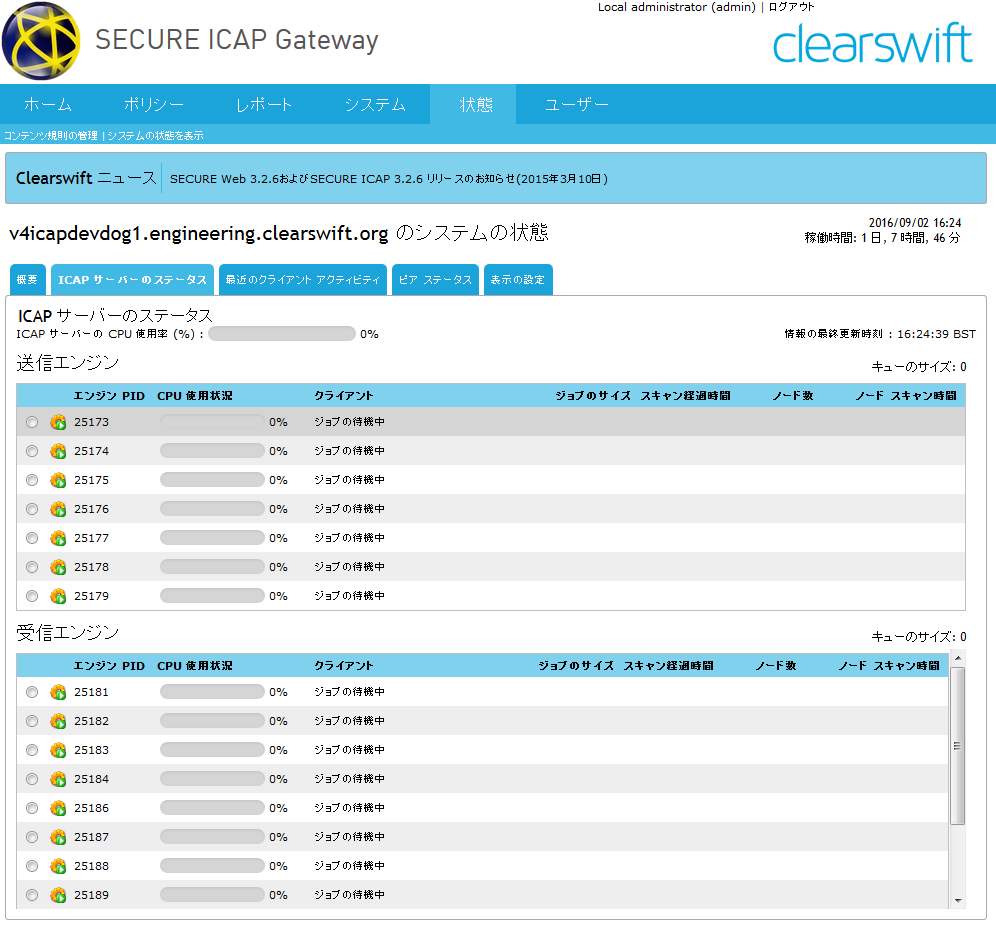The width and height of the screenshot is (996, 929).
Task: Click the 受信エンジン CPU 使用状況 column header
Action: tap(195, 665)
